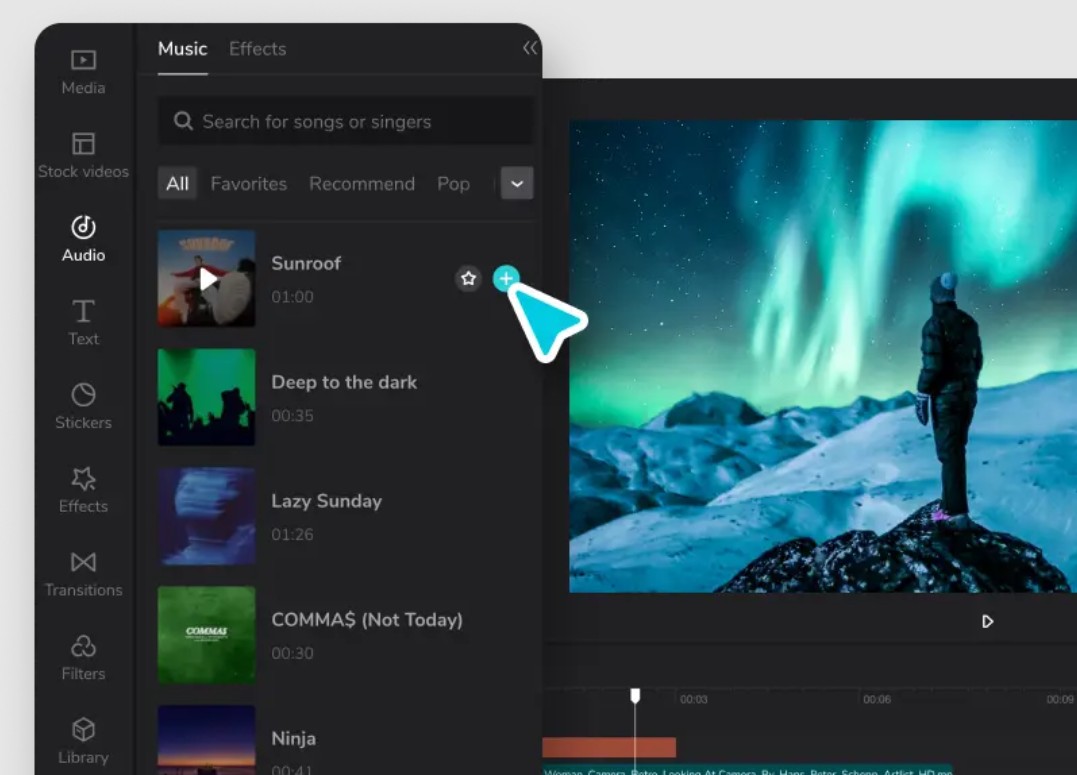Collapse the audio panel with double chevron
Screen dimensions: 1077x775
point(529,48)
